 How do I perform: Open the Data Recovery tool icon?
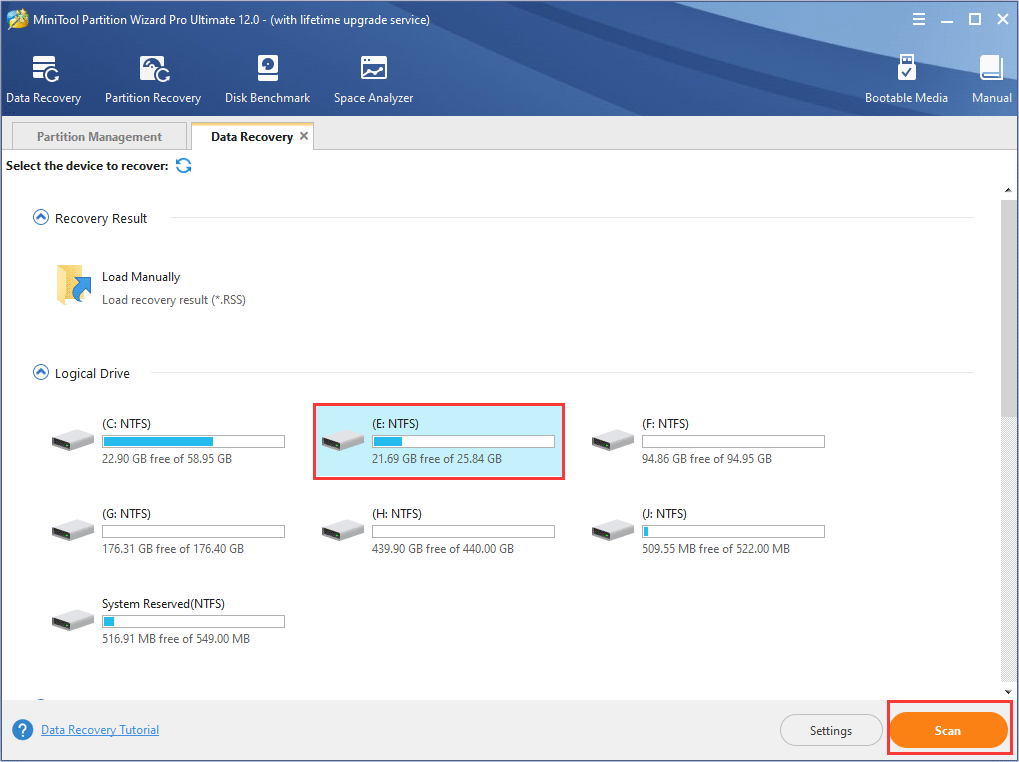click(45, 69)
